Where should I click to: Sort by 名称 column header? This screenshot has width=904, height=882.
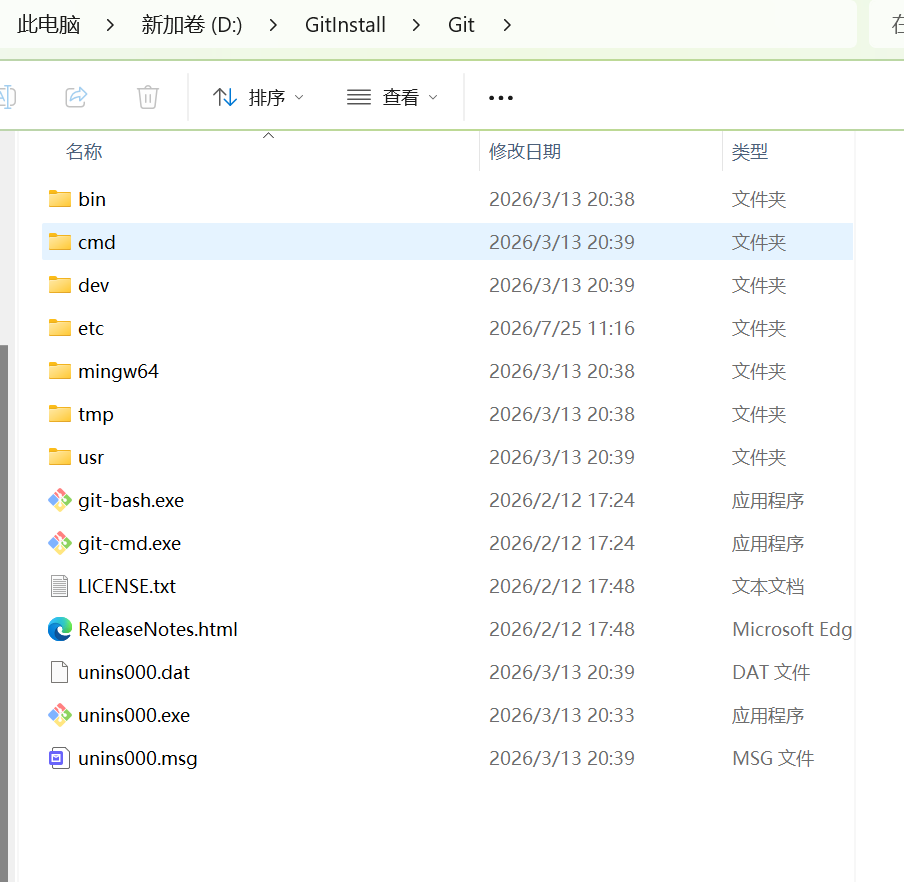(x=84, y=152)
